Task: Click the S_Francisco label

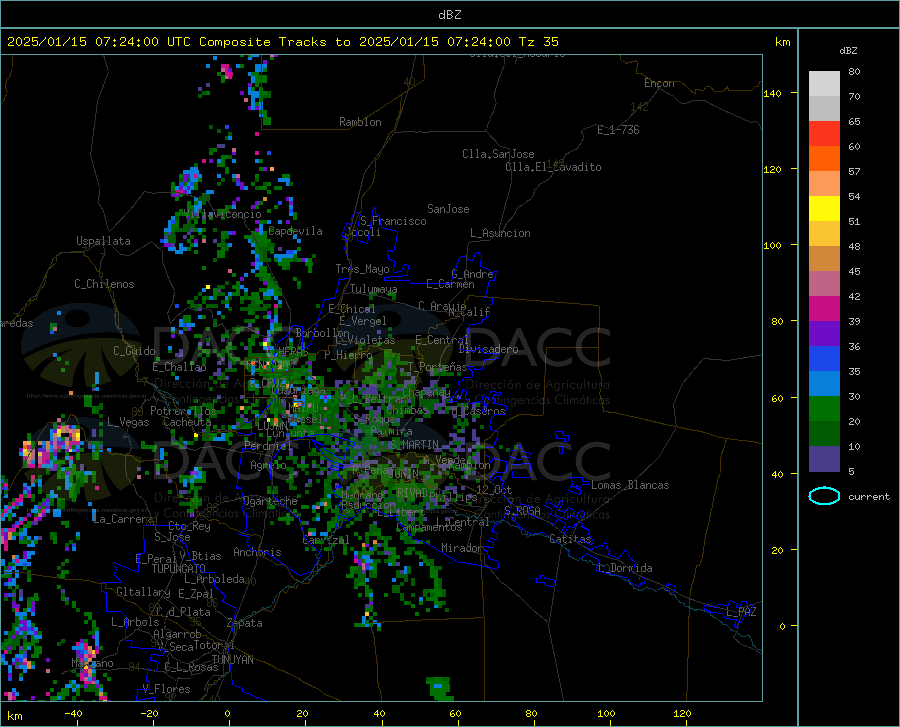Action: pyautogui.click(x=393, y=221)
